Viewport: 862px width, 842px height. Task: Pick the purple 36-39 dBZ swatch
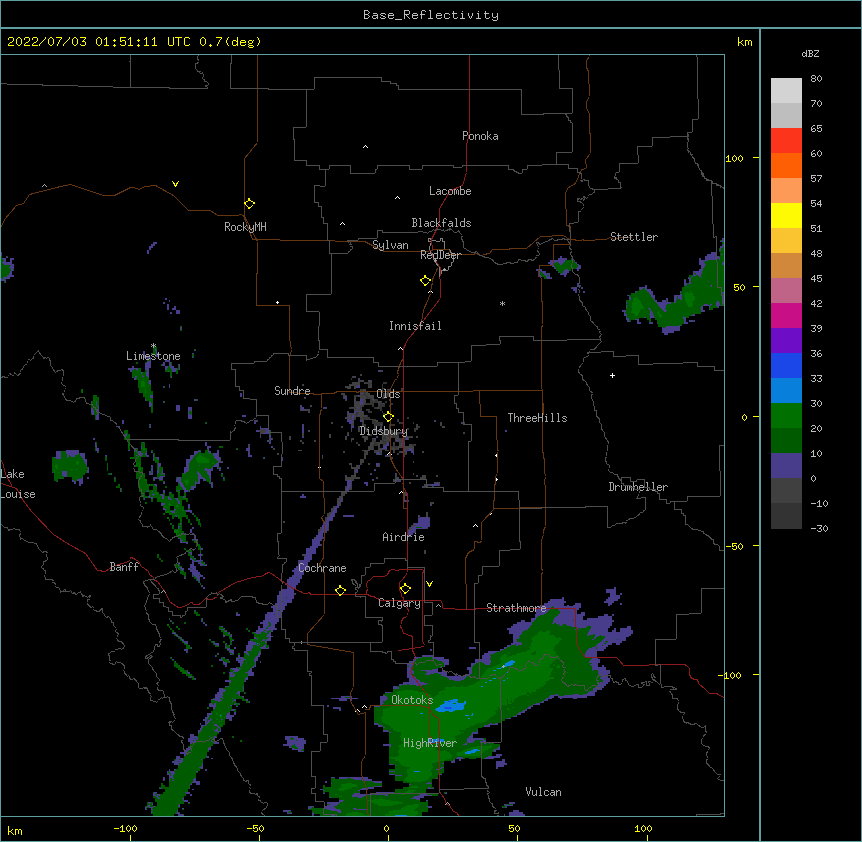click(x=786, y=341)
